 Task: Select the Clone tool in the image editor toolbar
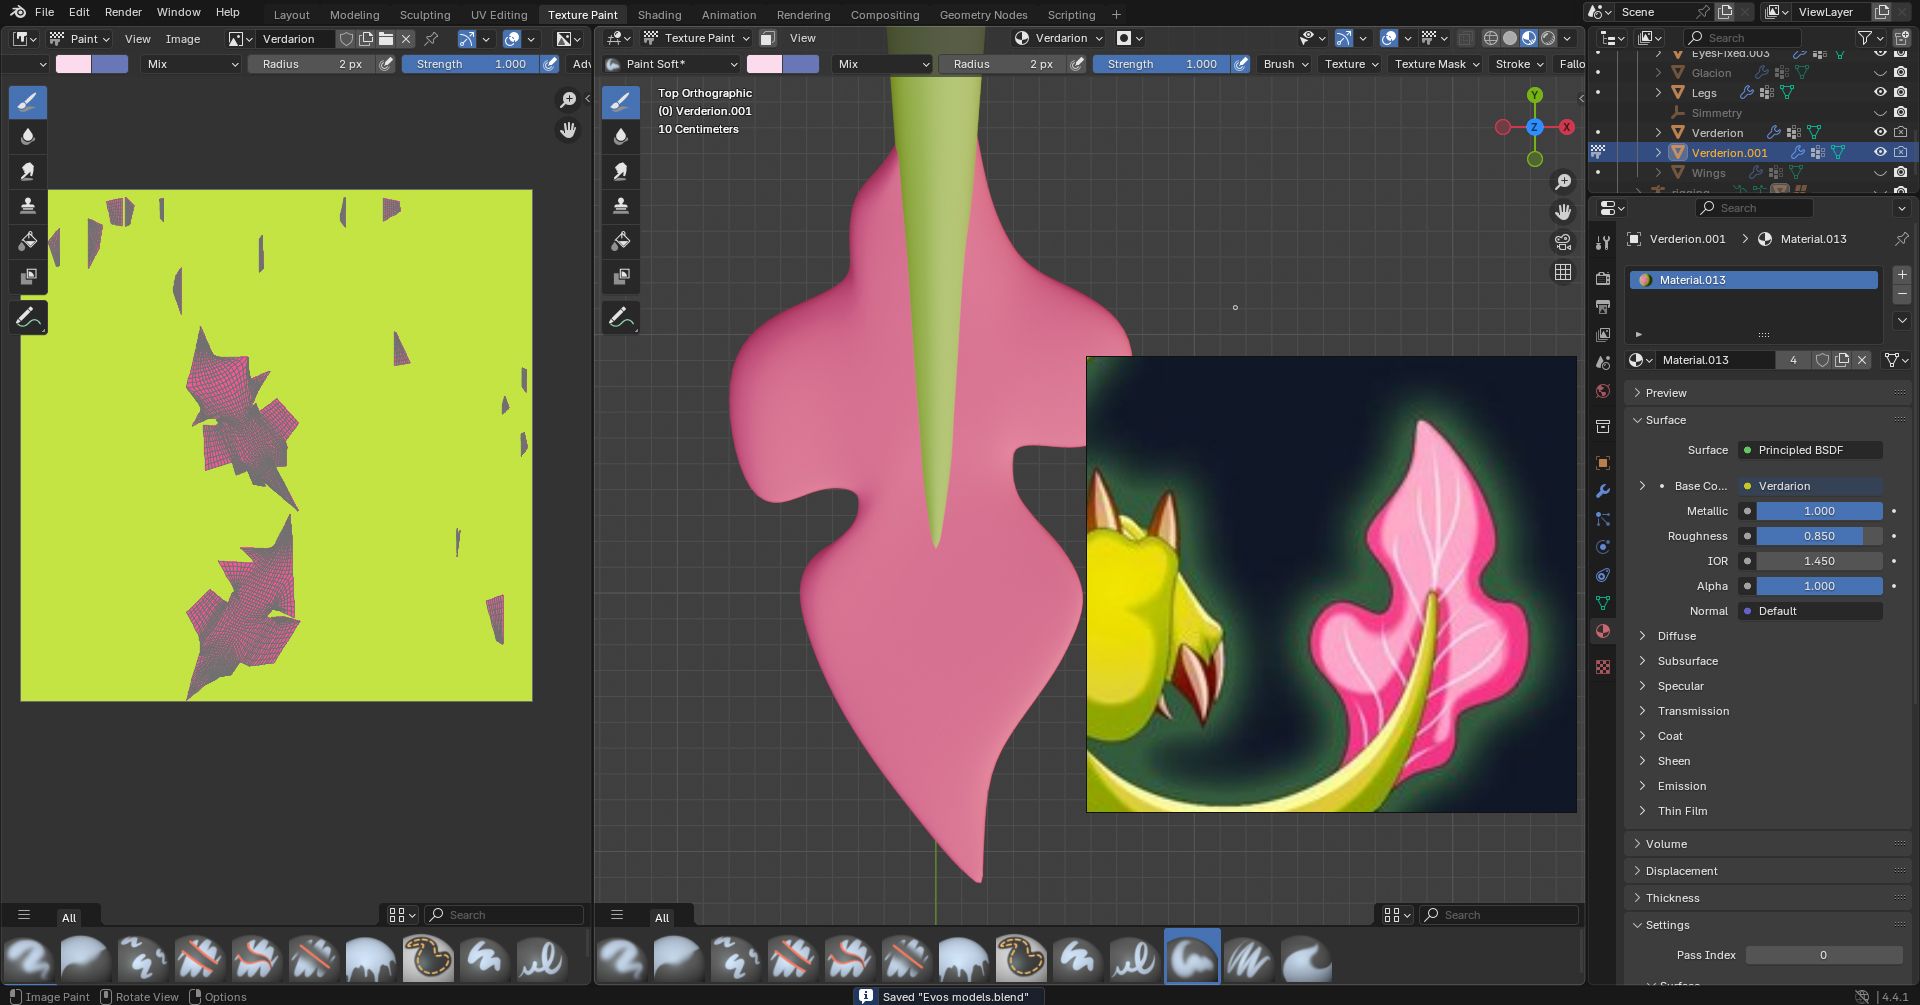coord(28,206)
